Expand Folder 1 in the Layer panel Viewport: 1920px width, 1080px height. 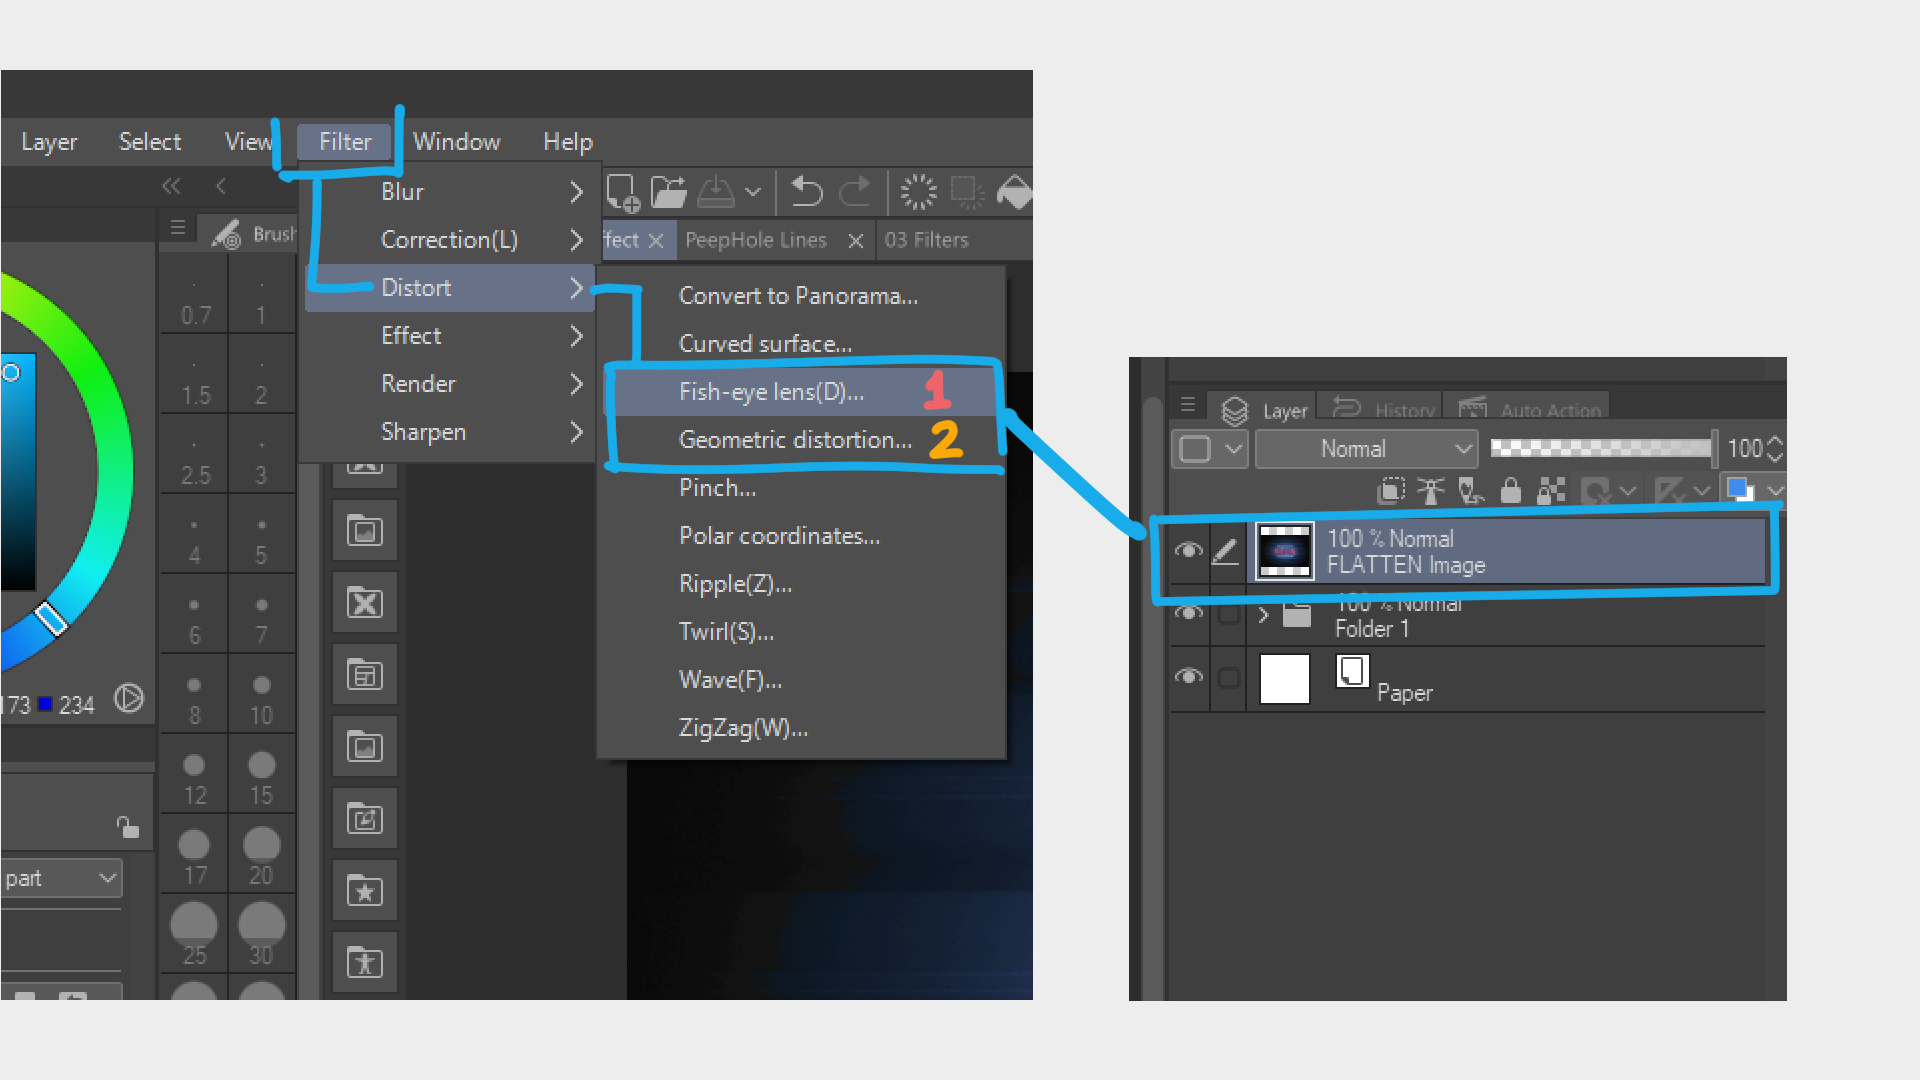pos(1262,614)
